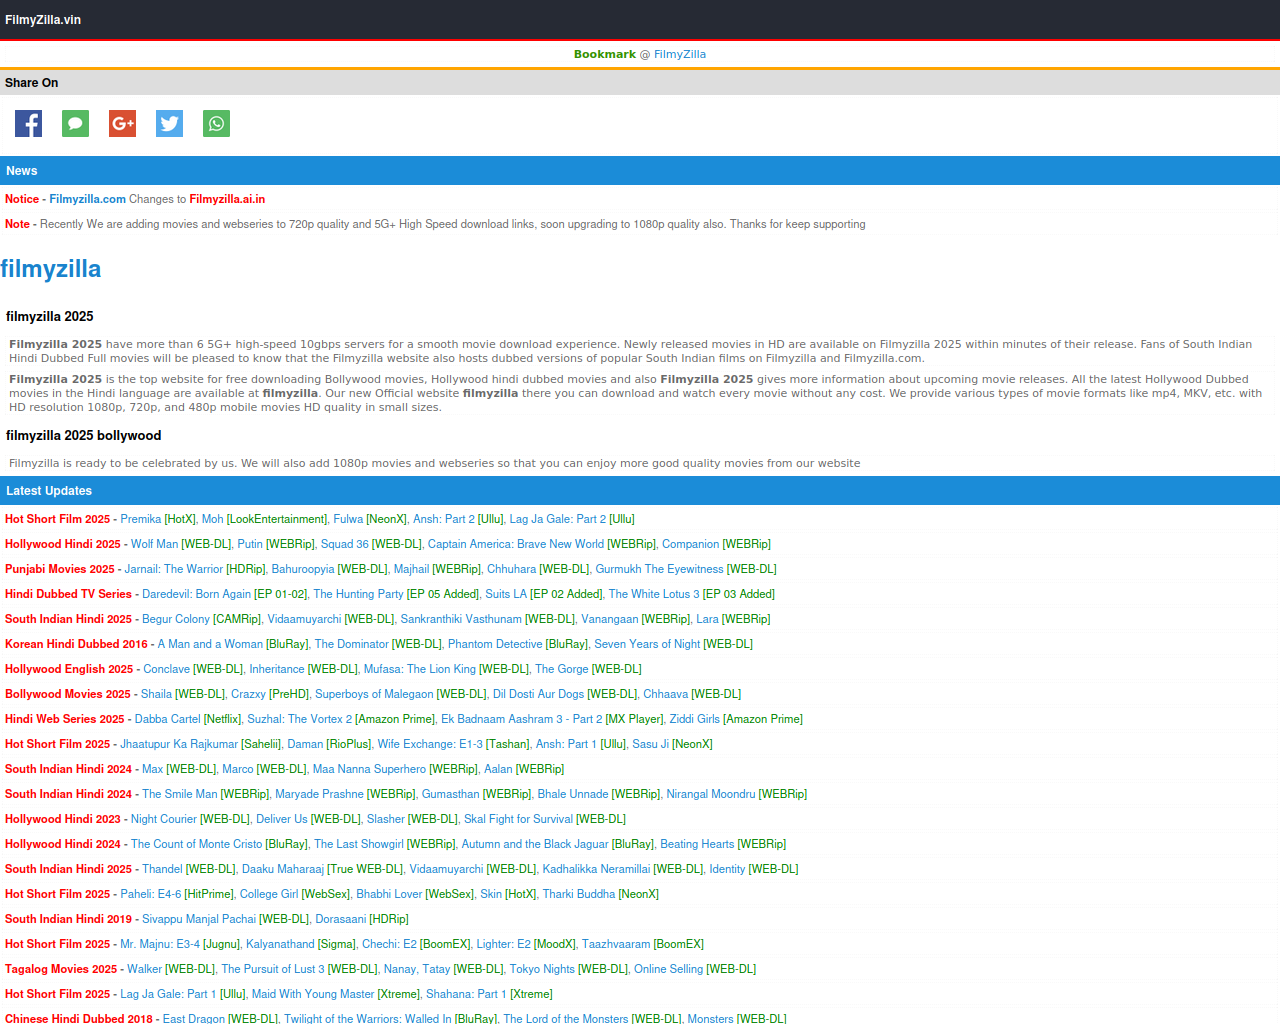1280x1024 pixels.
Task: Share via green SMS message icon
Action: pos(75,124)
